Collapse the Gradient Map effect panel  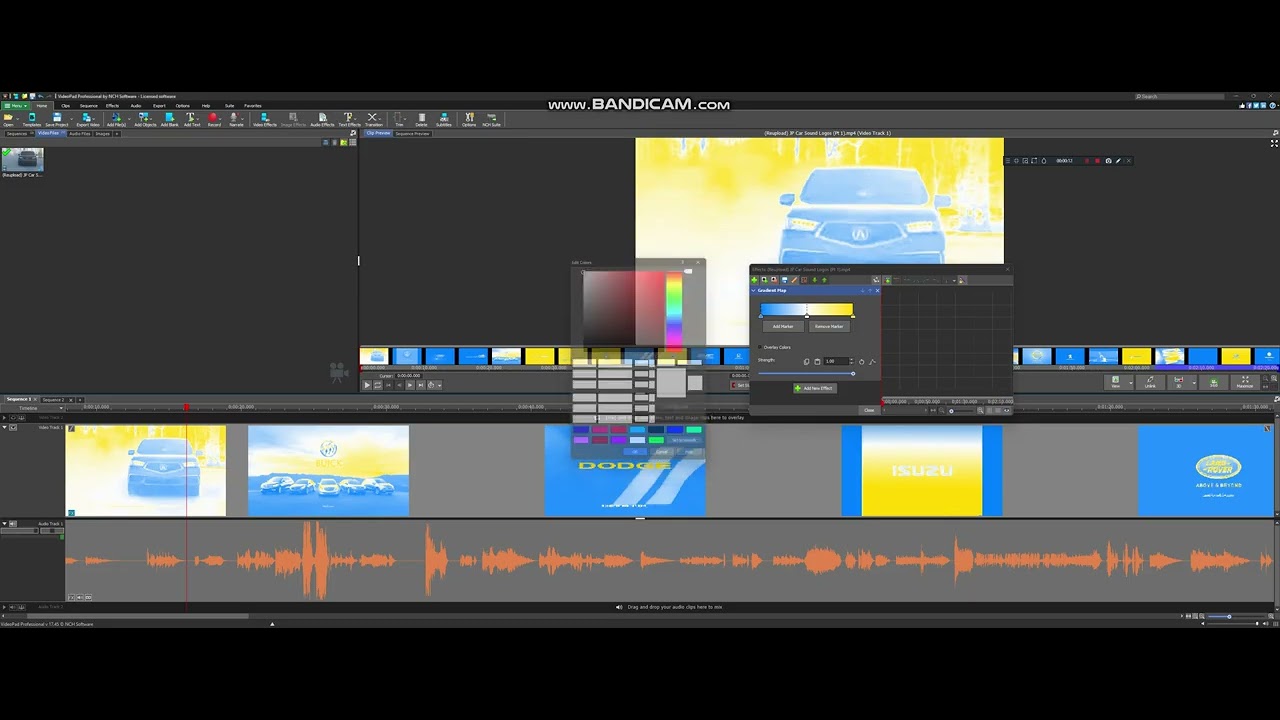tap(753, 290)
